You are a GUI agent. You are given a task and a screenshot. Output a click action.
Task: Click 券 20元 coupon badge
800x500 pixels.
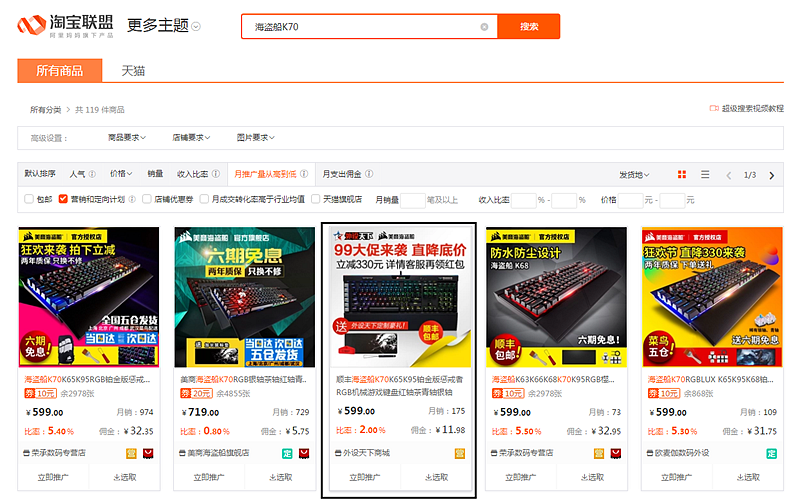click(196, 393)
